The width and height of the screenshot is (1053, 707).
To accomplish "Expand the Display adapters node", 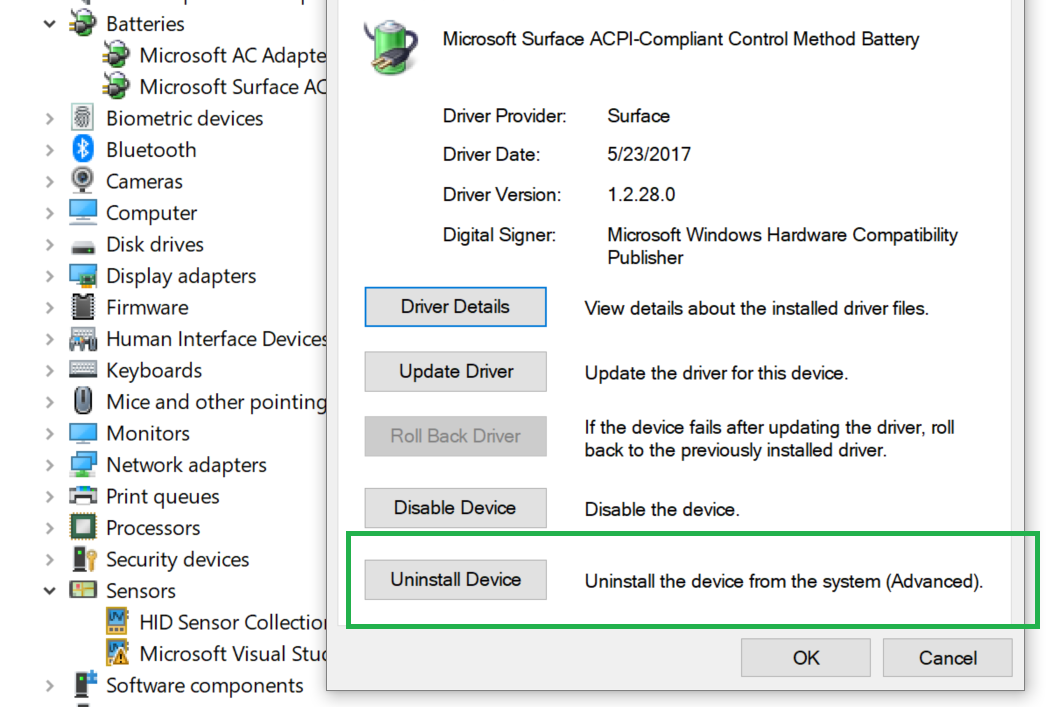I will coord(50,276).
